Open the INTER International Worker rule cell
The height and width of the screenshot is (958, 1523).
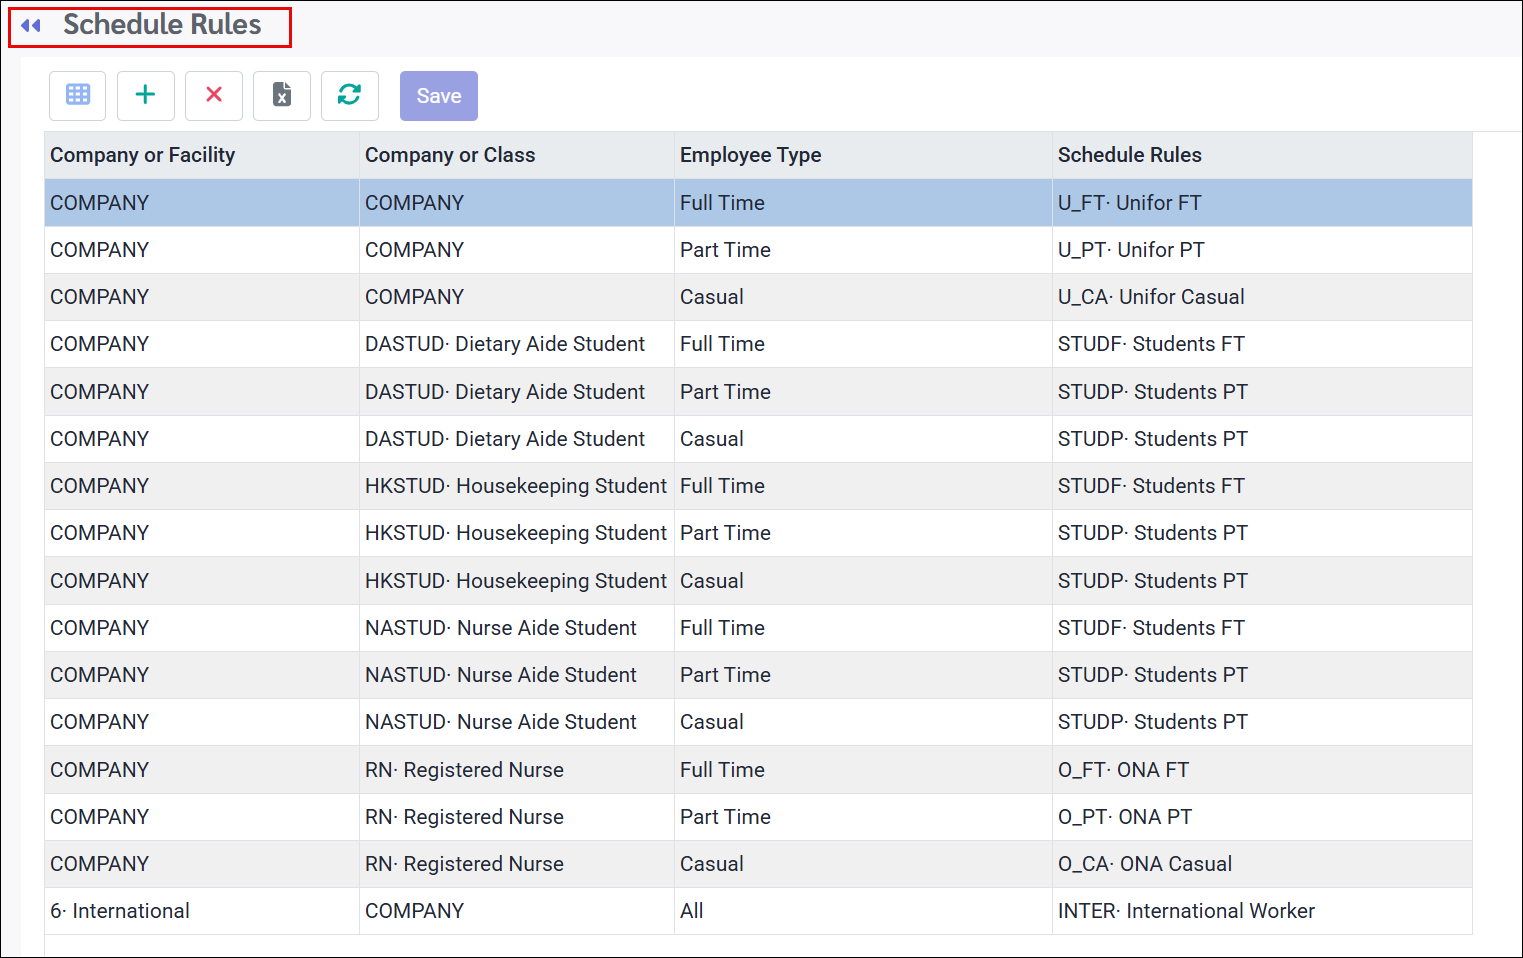point(1262,911)
